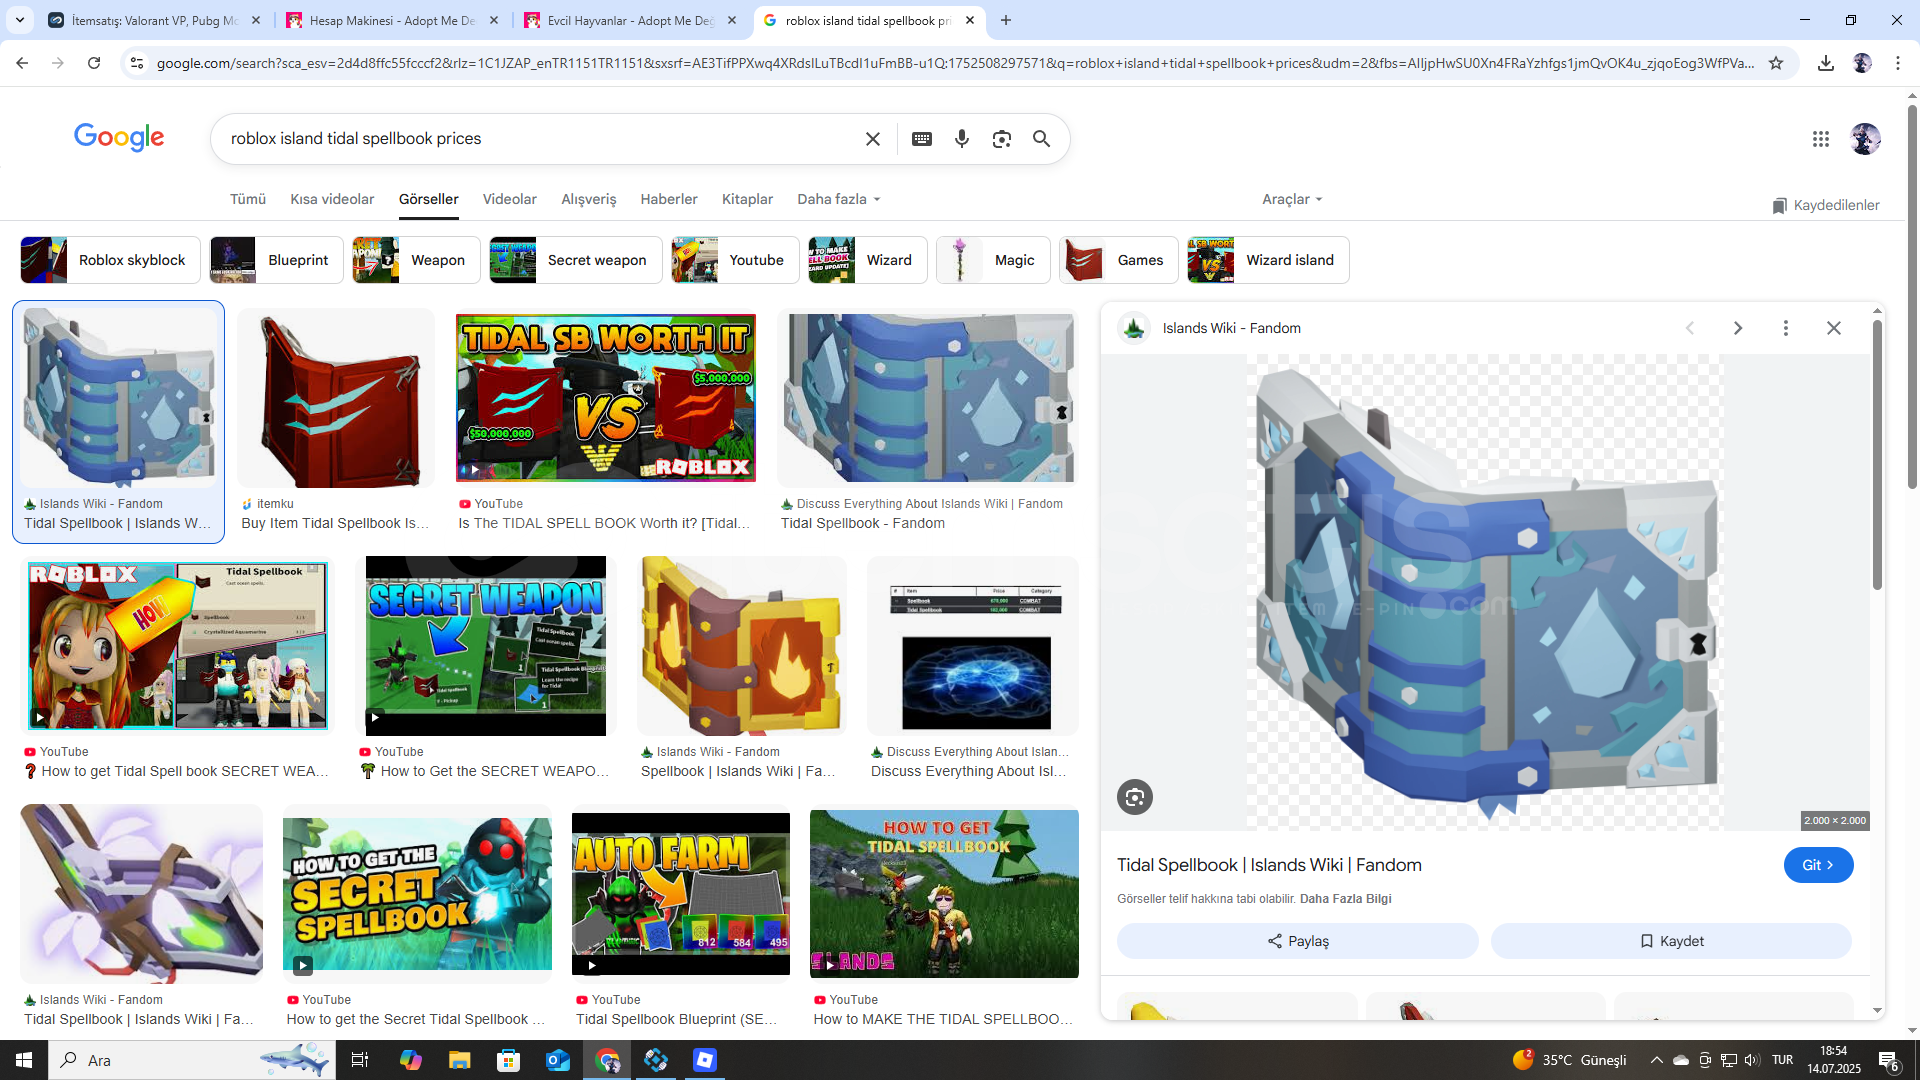Screen dimensions: 1920x1080
Task: Open the notification center icon
Action: pos(1889,1060)
